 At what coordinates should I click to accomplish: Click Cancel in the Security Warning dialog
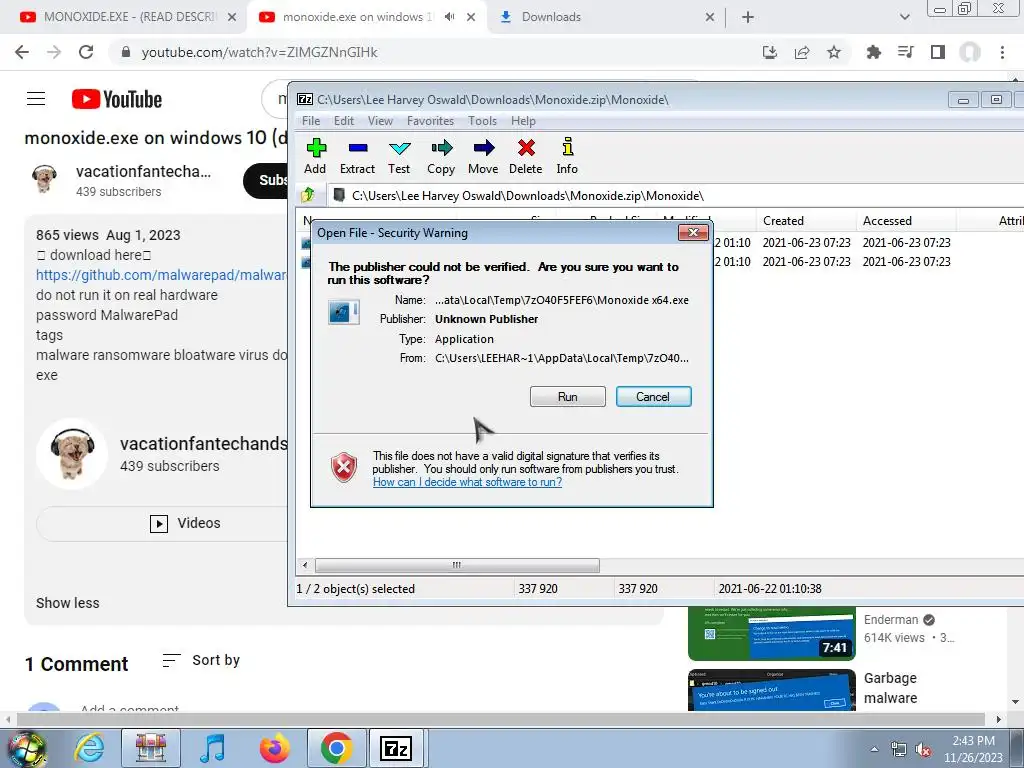653,396
